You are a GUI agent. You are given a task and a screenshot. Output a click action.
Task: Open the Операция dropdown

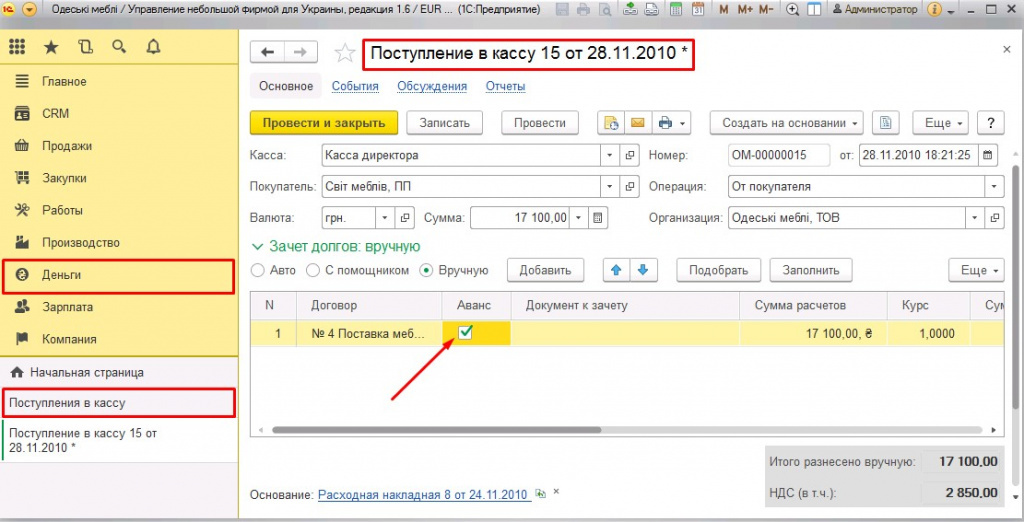tap(993, 186)
